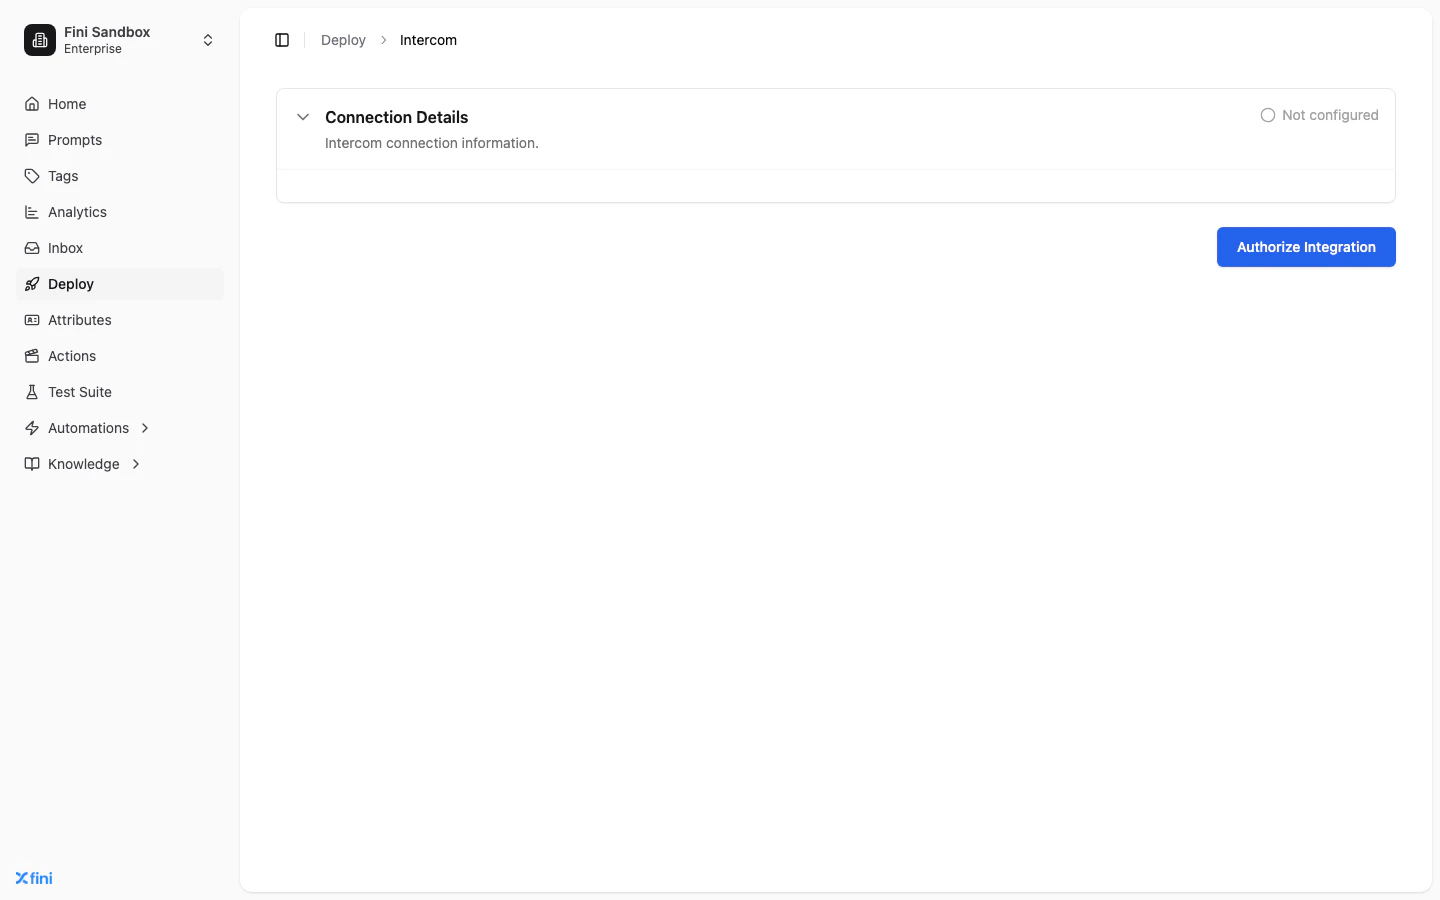The image size is (1440, 900).
Task: Collapse the Connection Details section chevron
Action: [x=303, y=117]
